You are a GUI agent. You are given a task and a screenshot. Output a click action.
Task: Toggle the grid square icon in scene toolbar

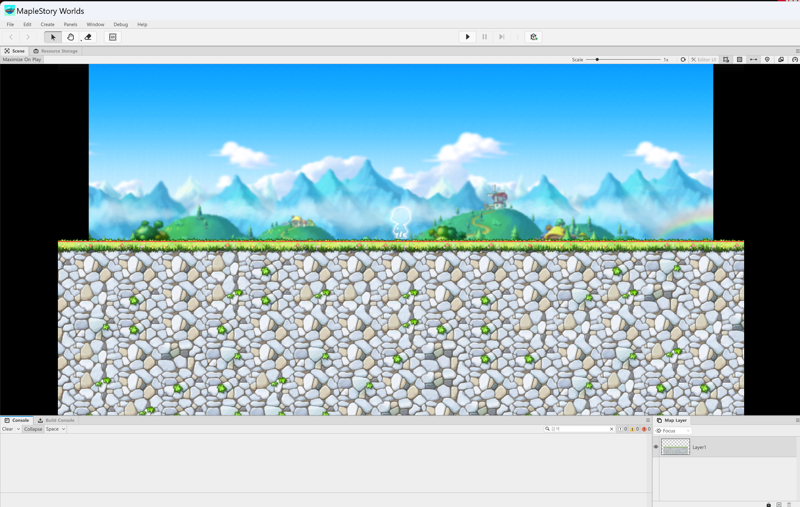739,60
